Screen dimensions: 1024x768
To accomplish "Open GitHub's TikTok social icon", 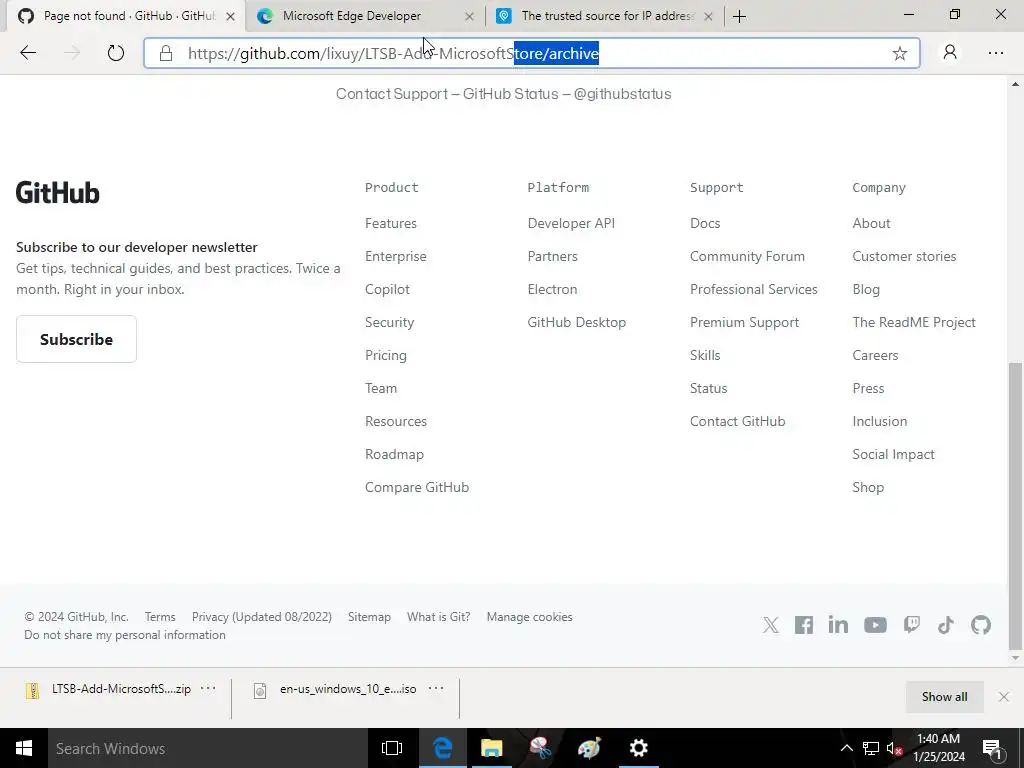I will (946, 625).
